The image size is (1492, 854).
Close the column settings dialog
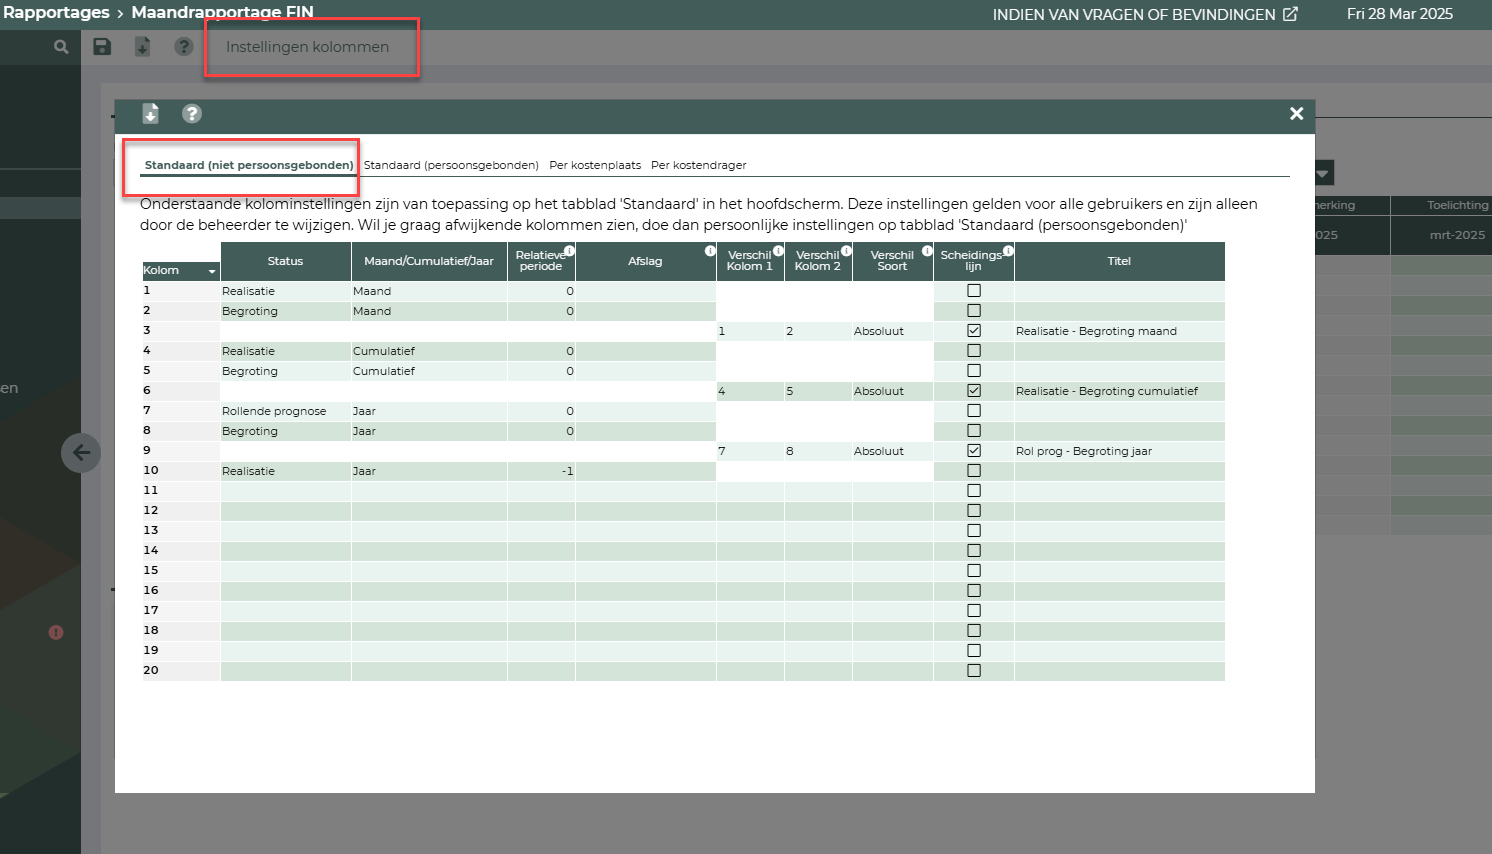click(1297, 114)
